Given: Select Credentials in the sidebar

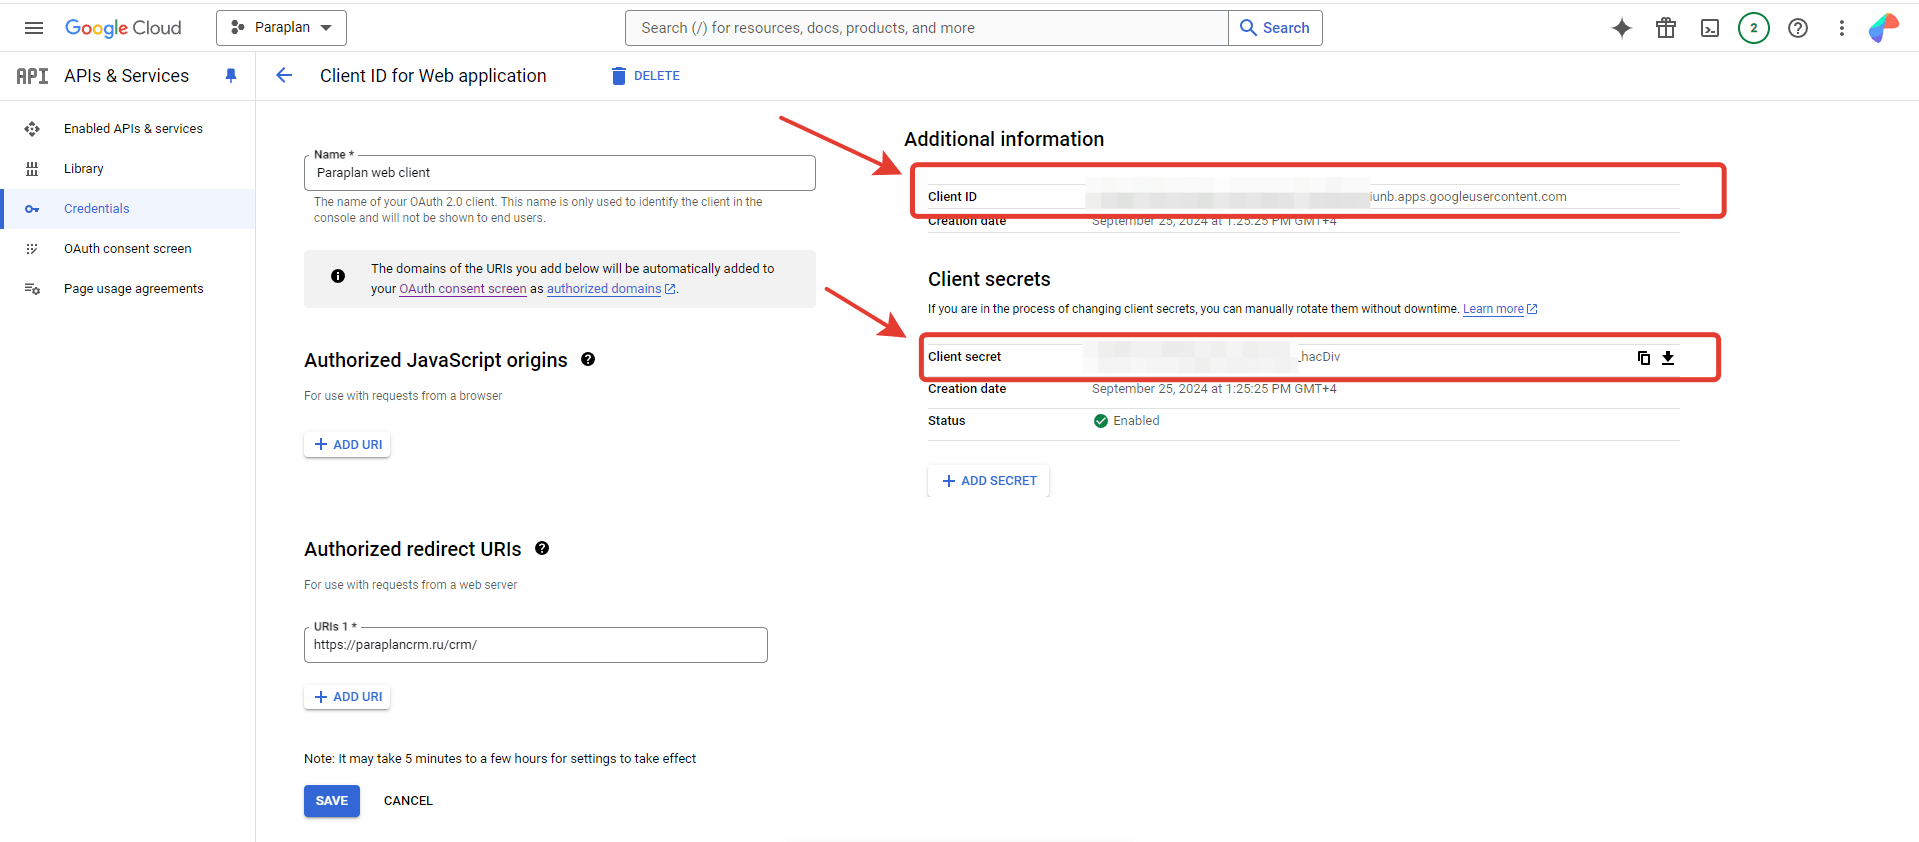Looking at the screenshot, I should (x=97, y=209).
